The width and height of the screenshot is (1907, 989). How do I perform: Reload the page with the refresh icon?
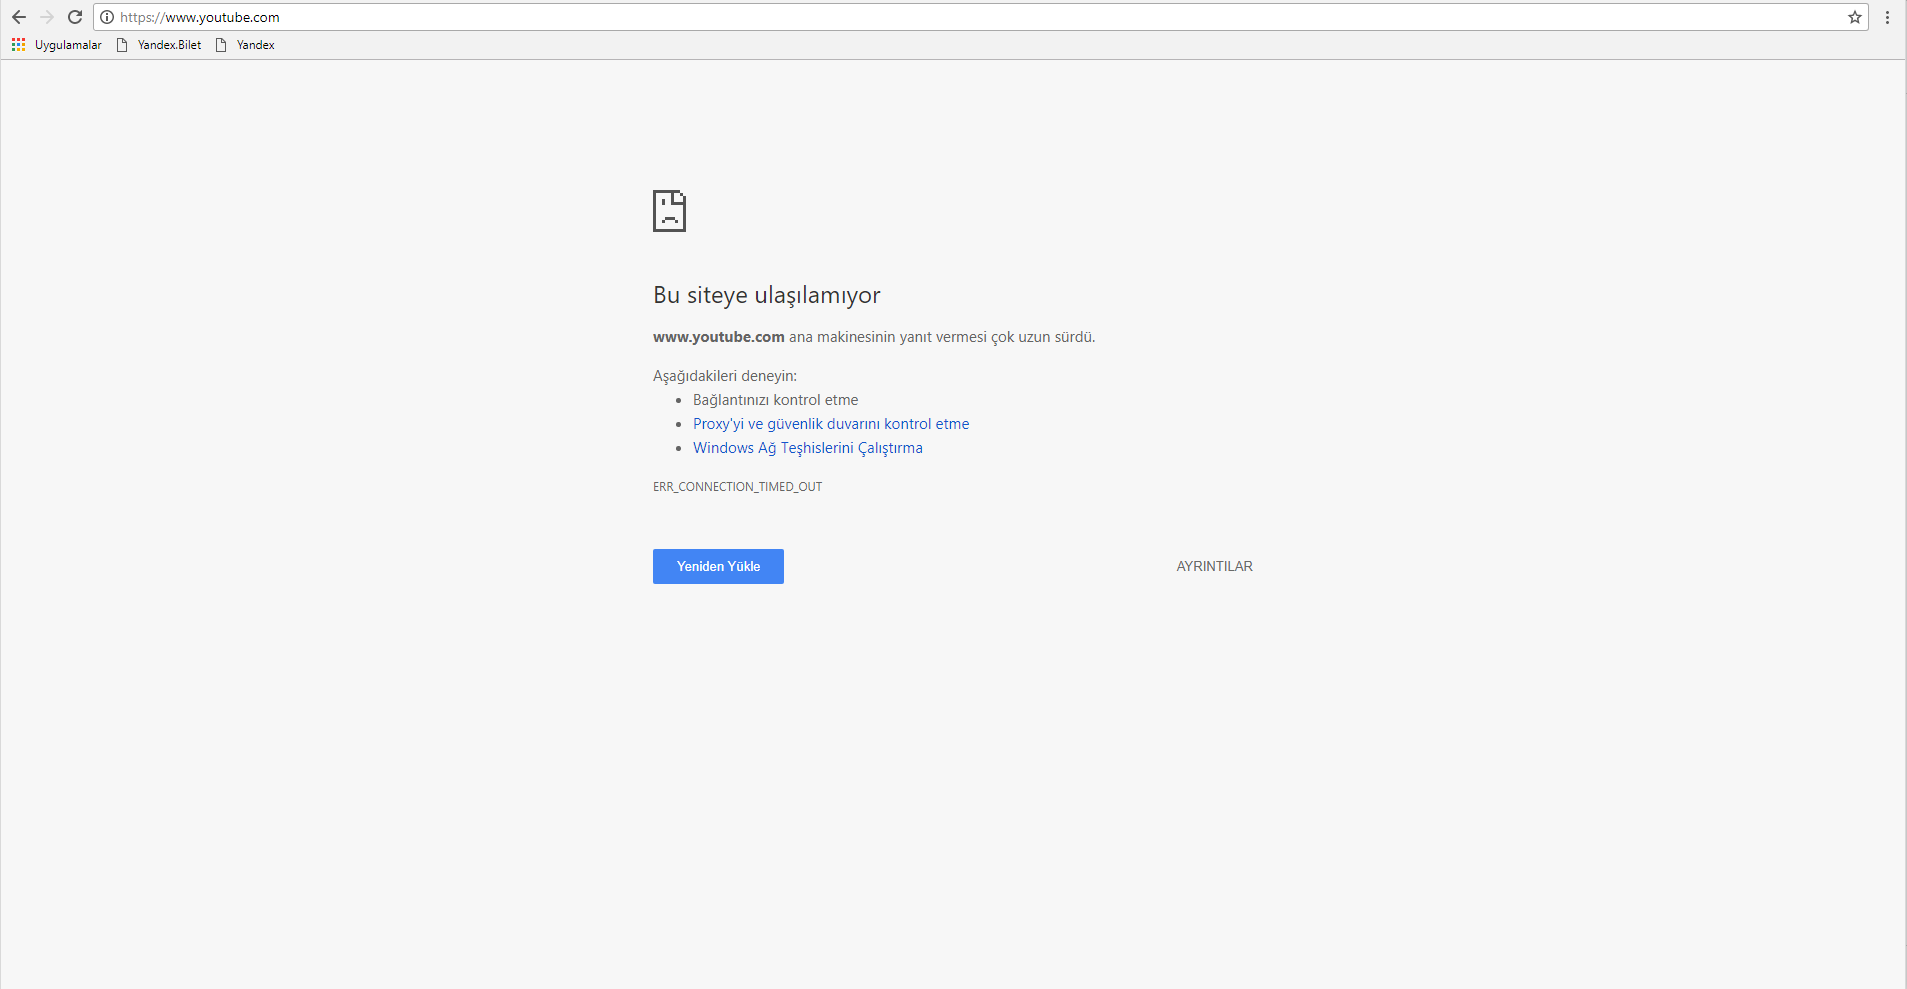[x=75, y=17]
